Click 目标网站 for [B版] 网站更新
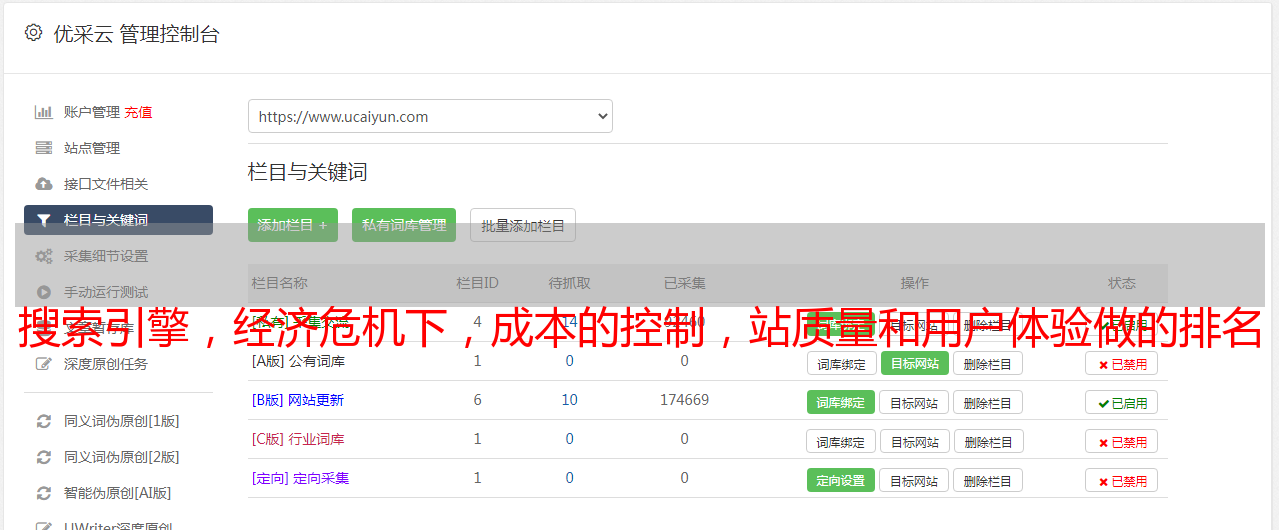Screen dimensions: 1279x530 click(914, 402)
